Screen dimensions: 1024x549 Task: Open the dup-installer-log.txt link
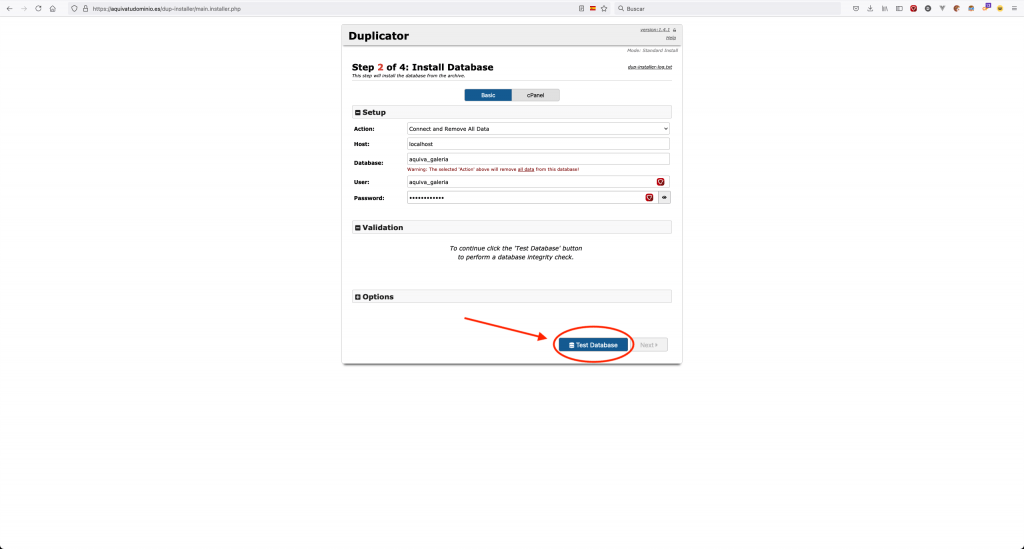tap(650, 67)
